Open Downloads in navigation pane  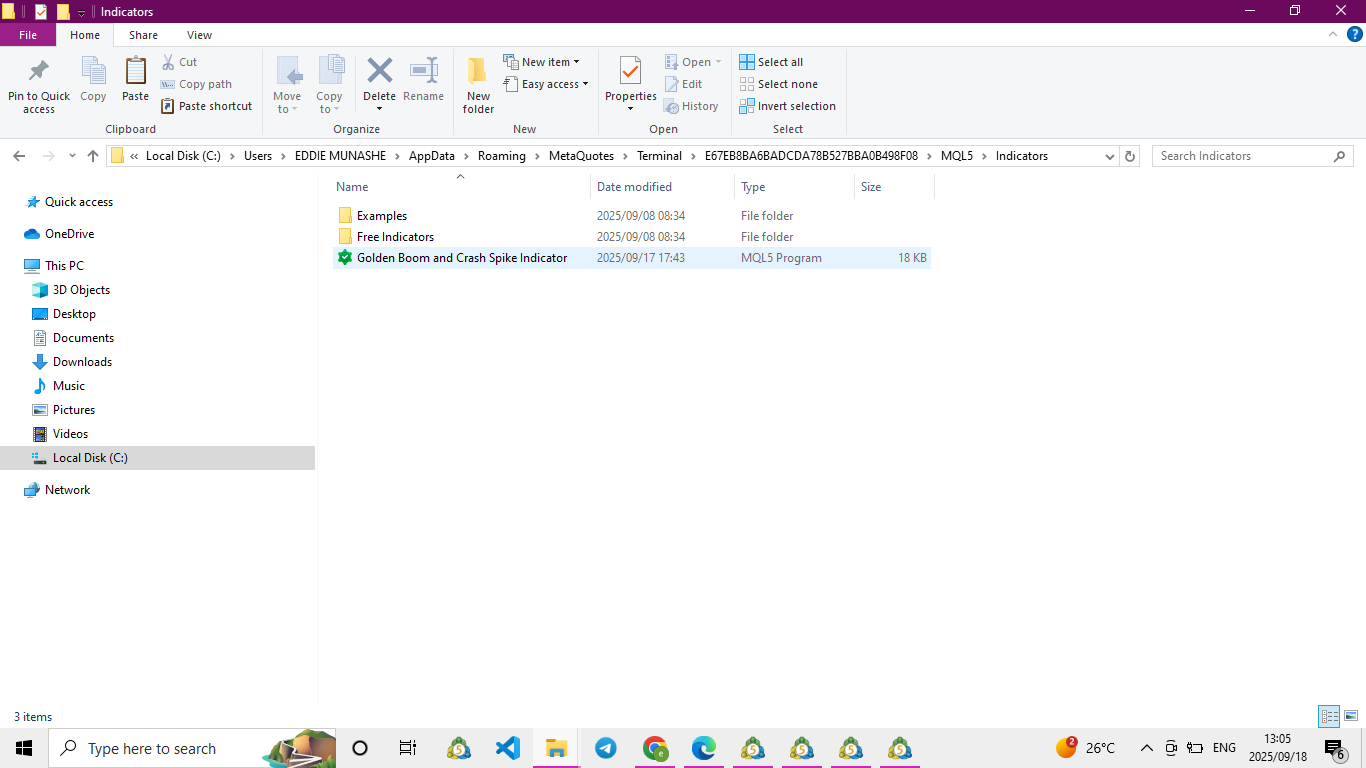click(x=82, y=362)
